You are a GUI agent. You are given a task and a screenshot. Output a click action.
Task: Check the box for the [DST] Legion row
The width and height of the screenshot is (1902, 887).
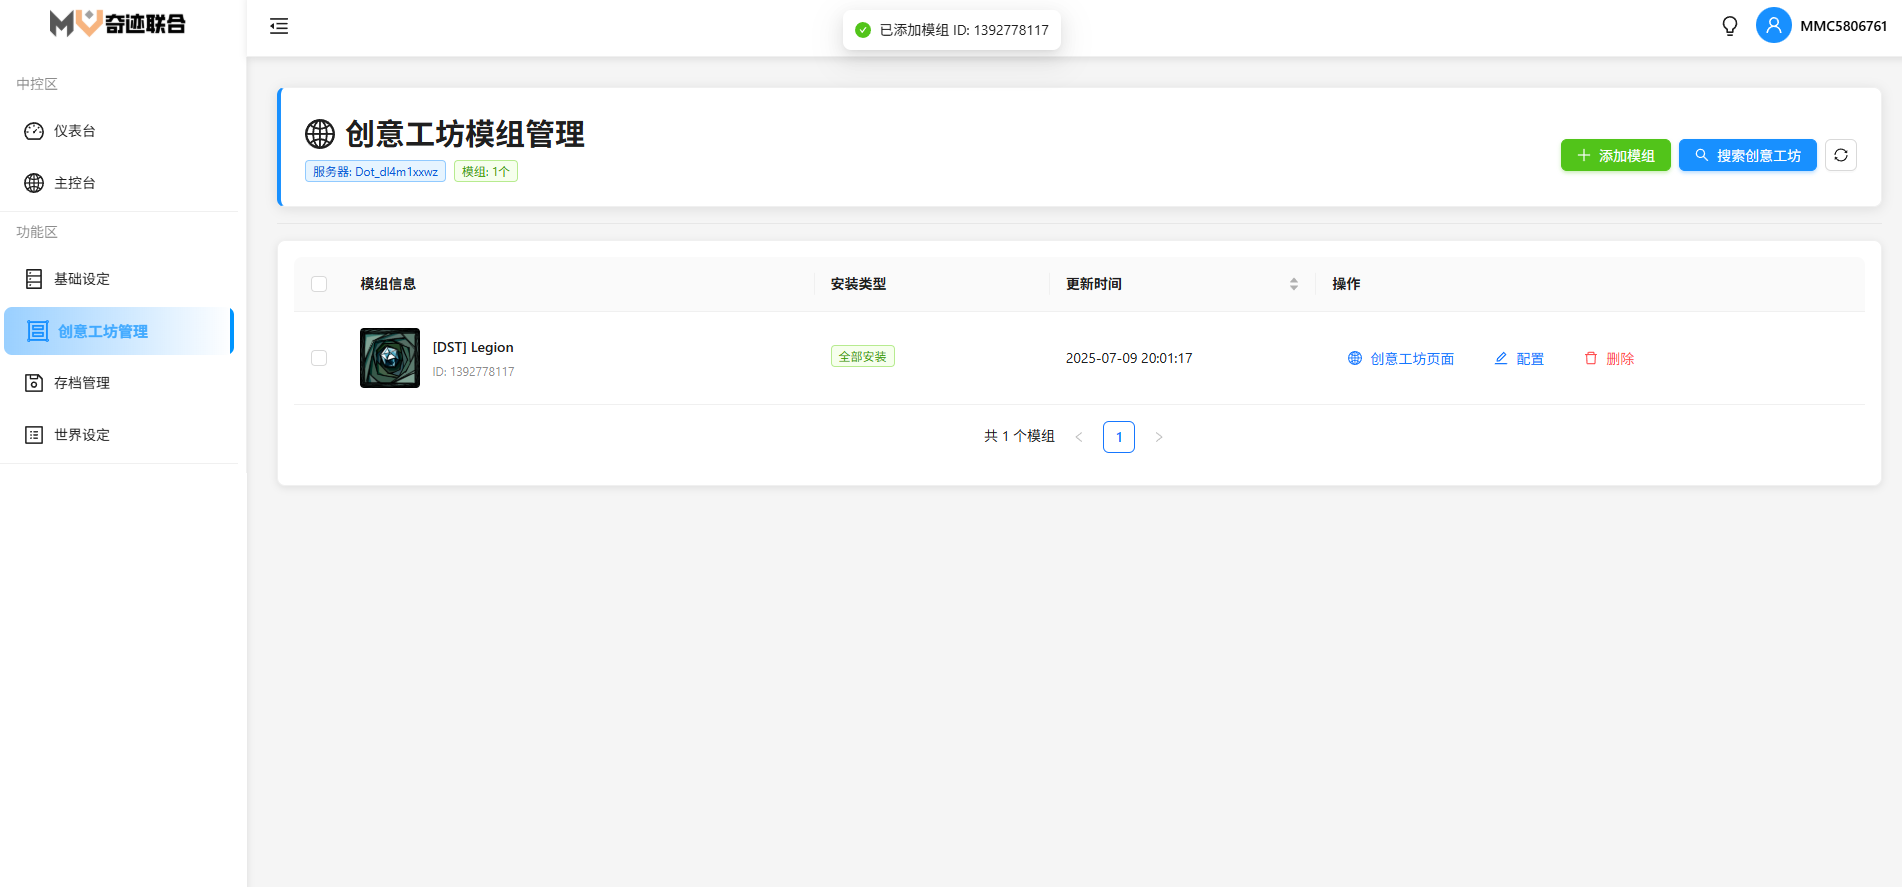319,358
